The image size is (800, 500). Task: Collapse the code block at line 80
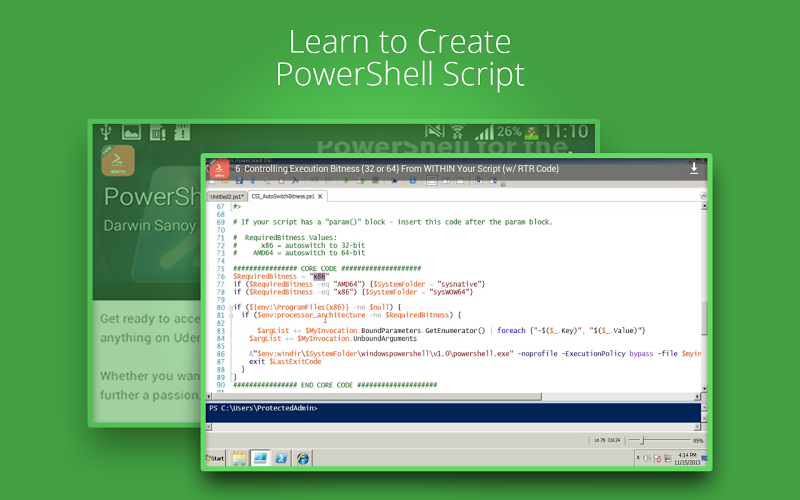[x=231, y=308]
